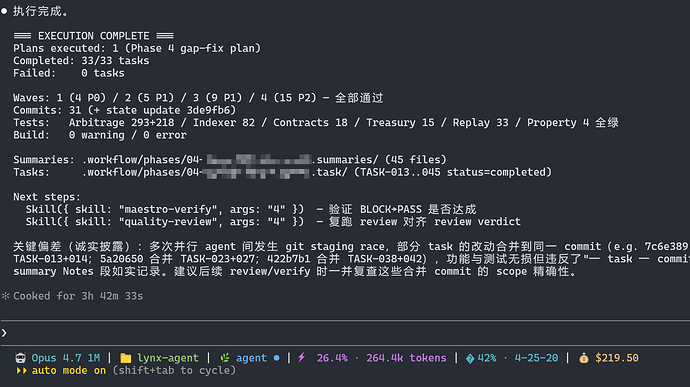This screenshot has height=387, width=690.
Task: Click the '26.4%' context usage value
Action: coord(332,358)
